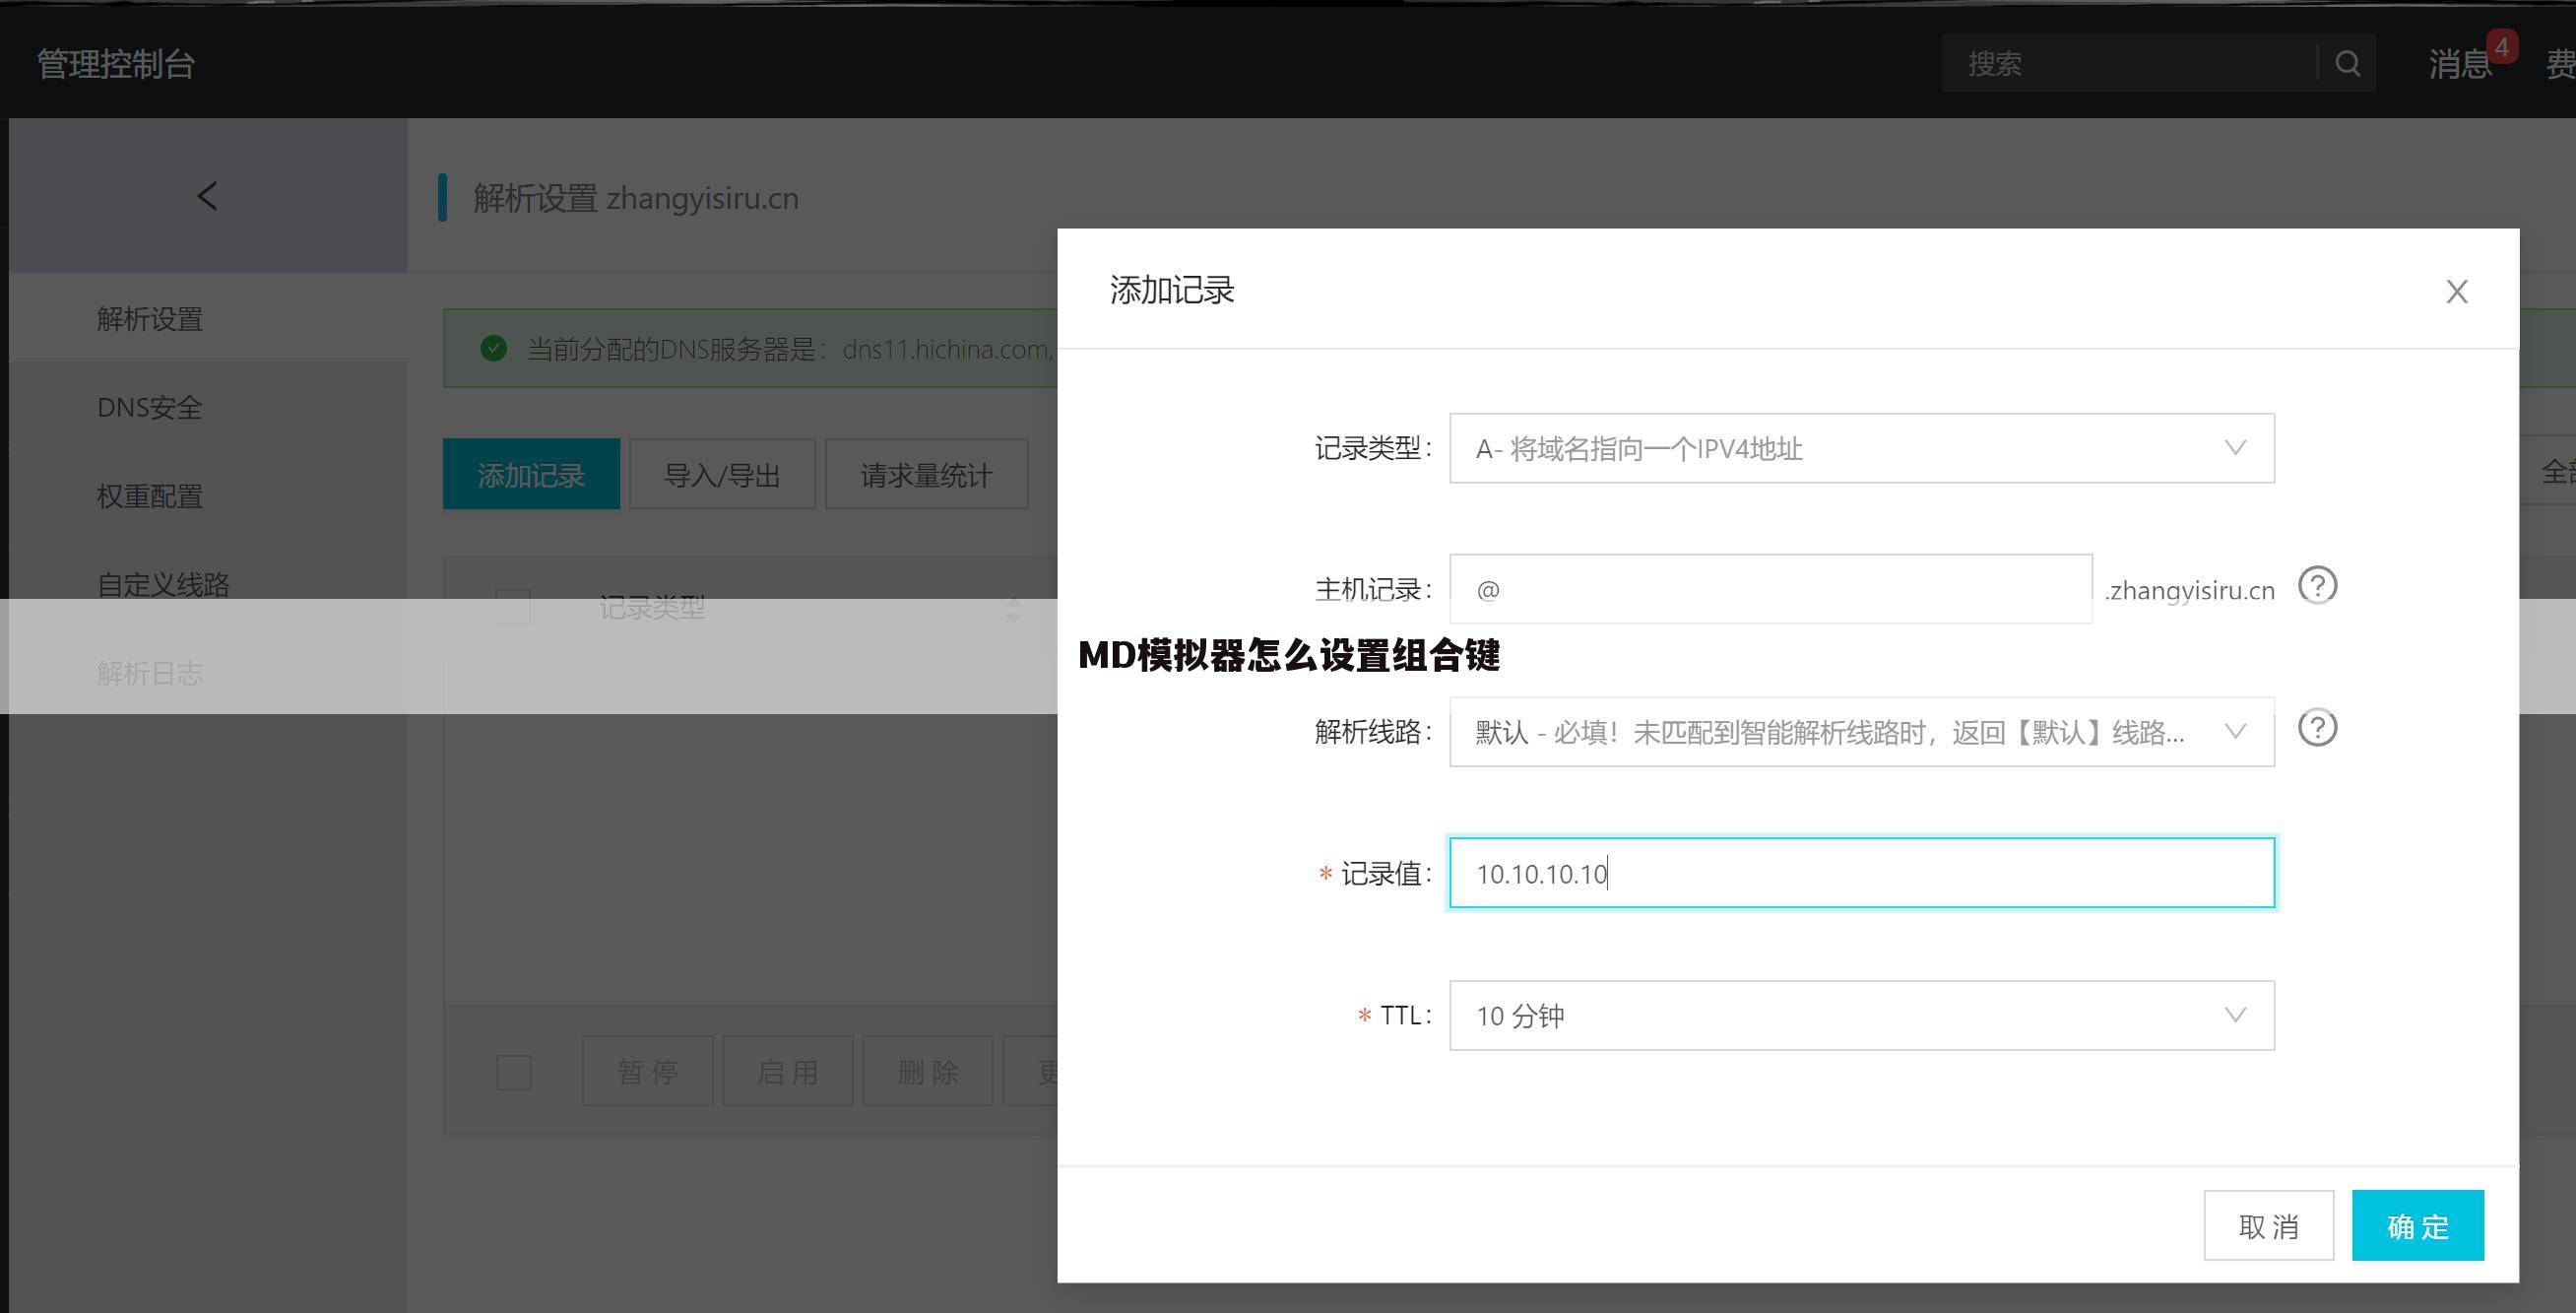Focus the 主机记录 input field
This screenshot has width=2576, height=1313.
coord(1771,589)
